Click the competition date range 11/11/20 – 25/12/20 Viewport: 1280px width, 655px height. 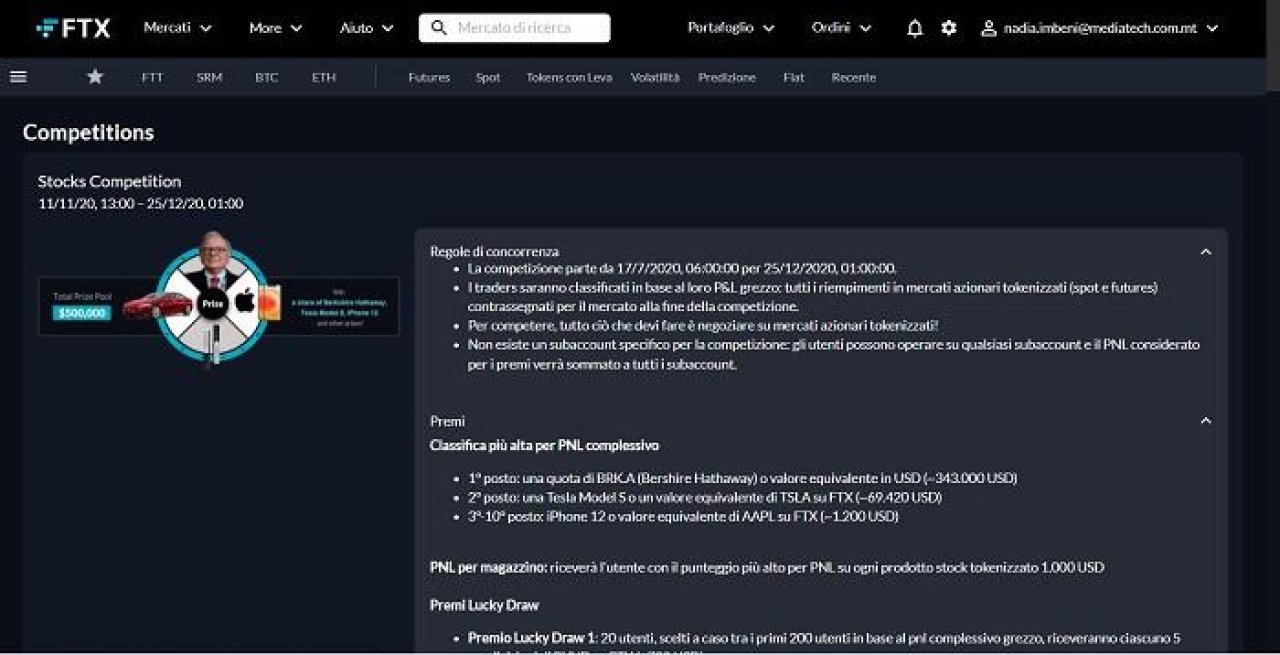140,204
